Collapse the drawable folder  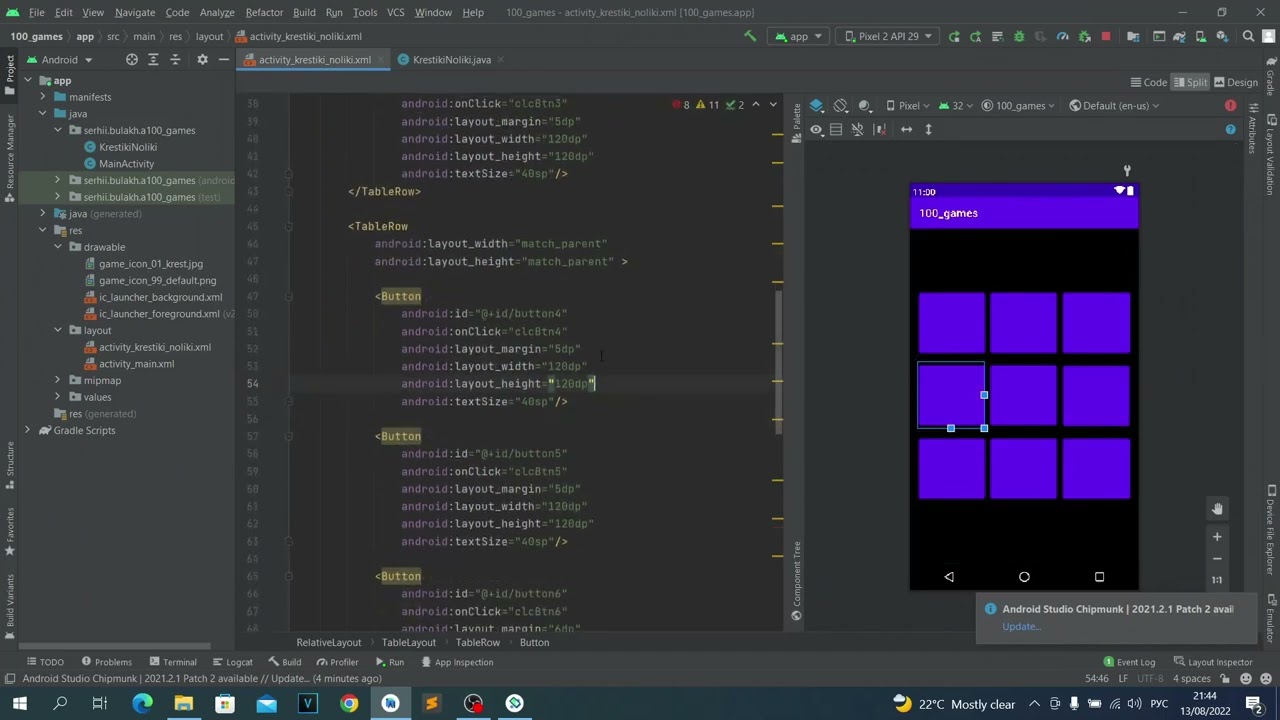coord(58,247)
